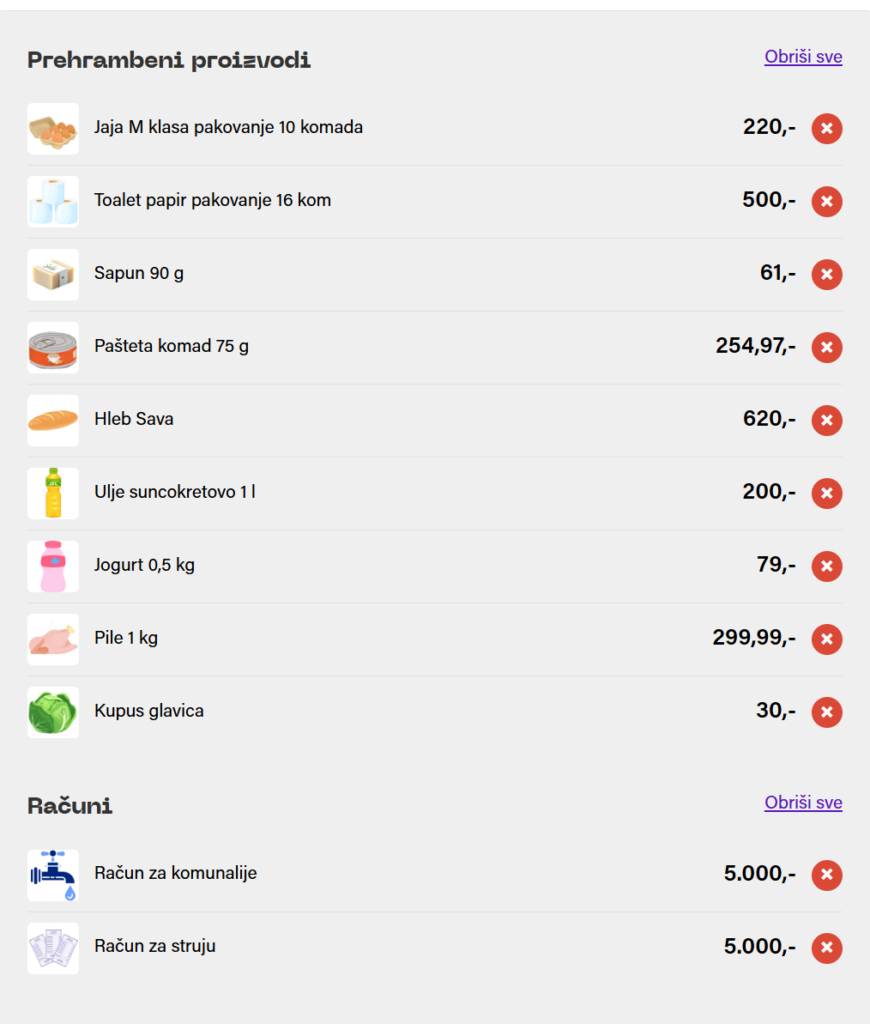
Task: Select the pašteta can thumbnail
Action: tap(53, 348)
